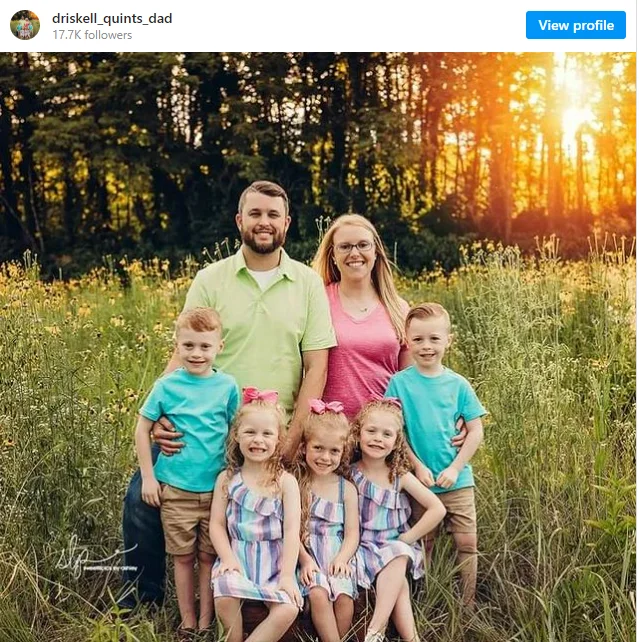This screenshot has width=639, height=642.
Task: Click the 17.7K followers text
Action: click(92, 35)
